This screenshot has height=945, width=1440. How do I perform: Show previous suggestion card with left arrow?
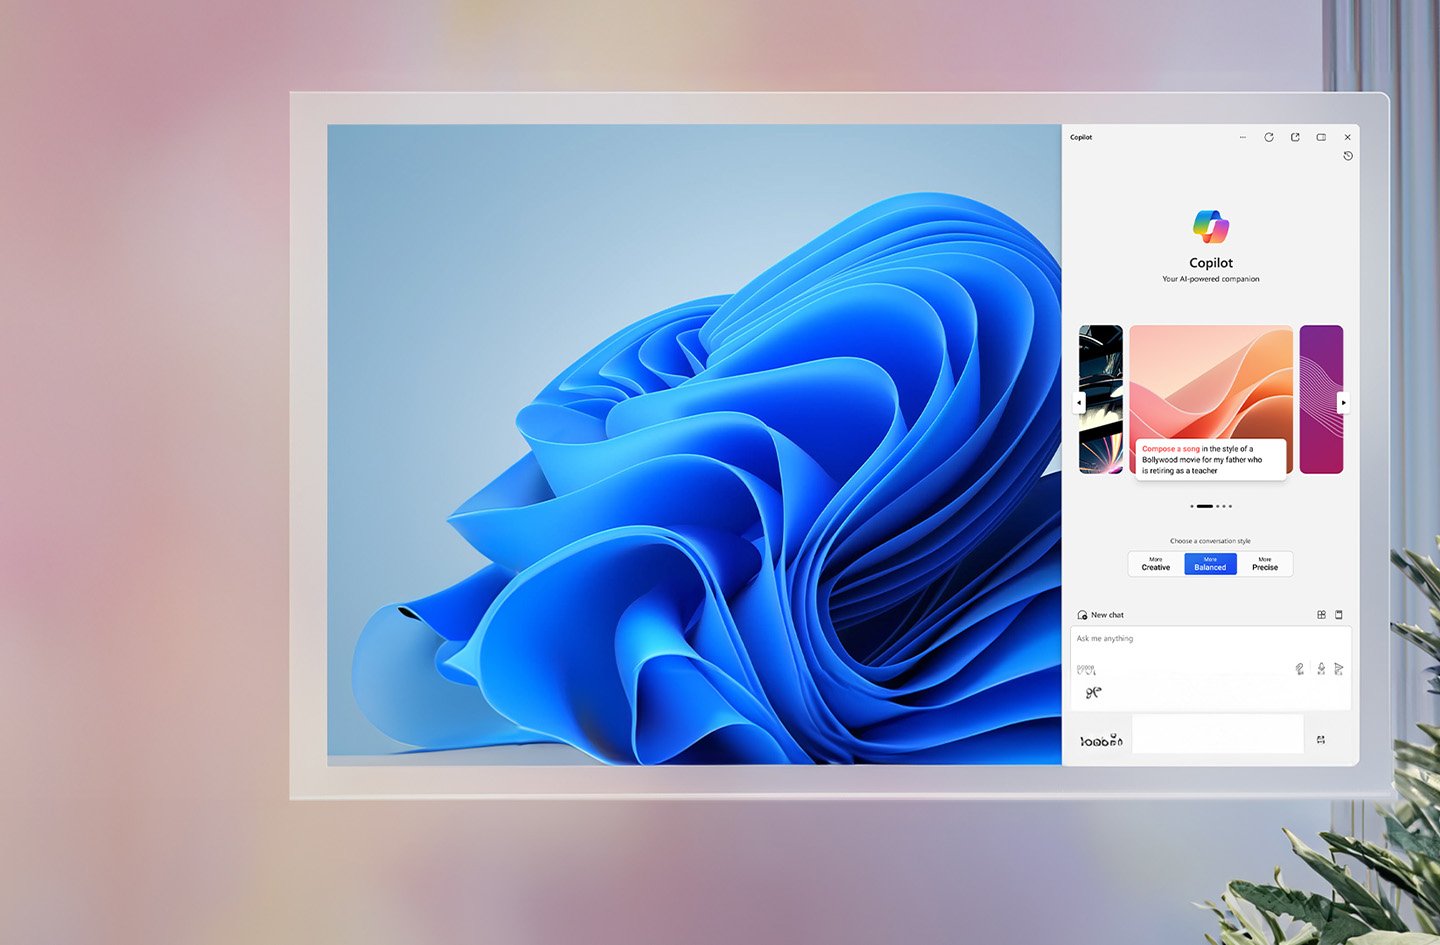tap(1079, 403)
